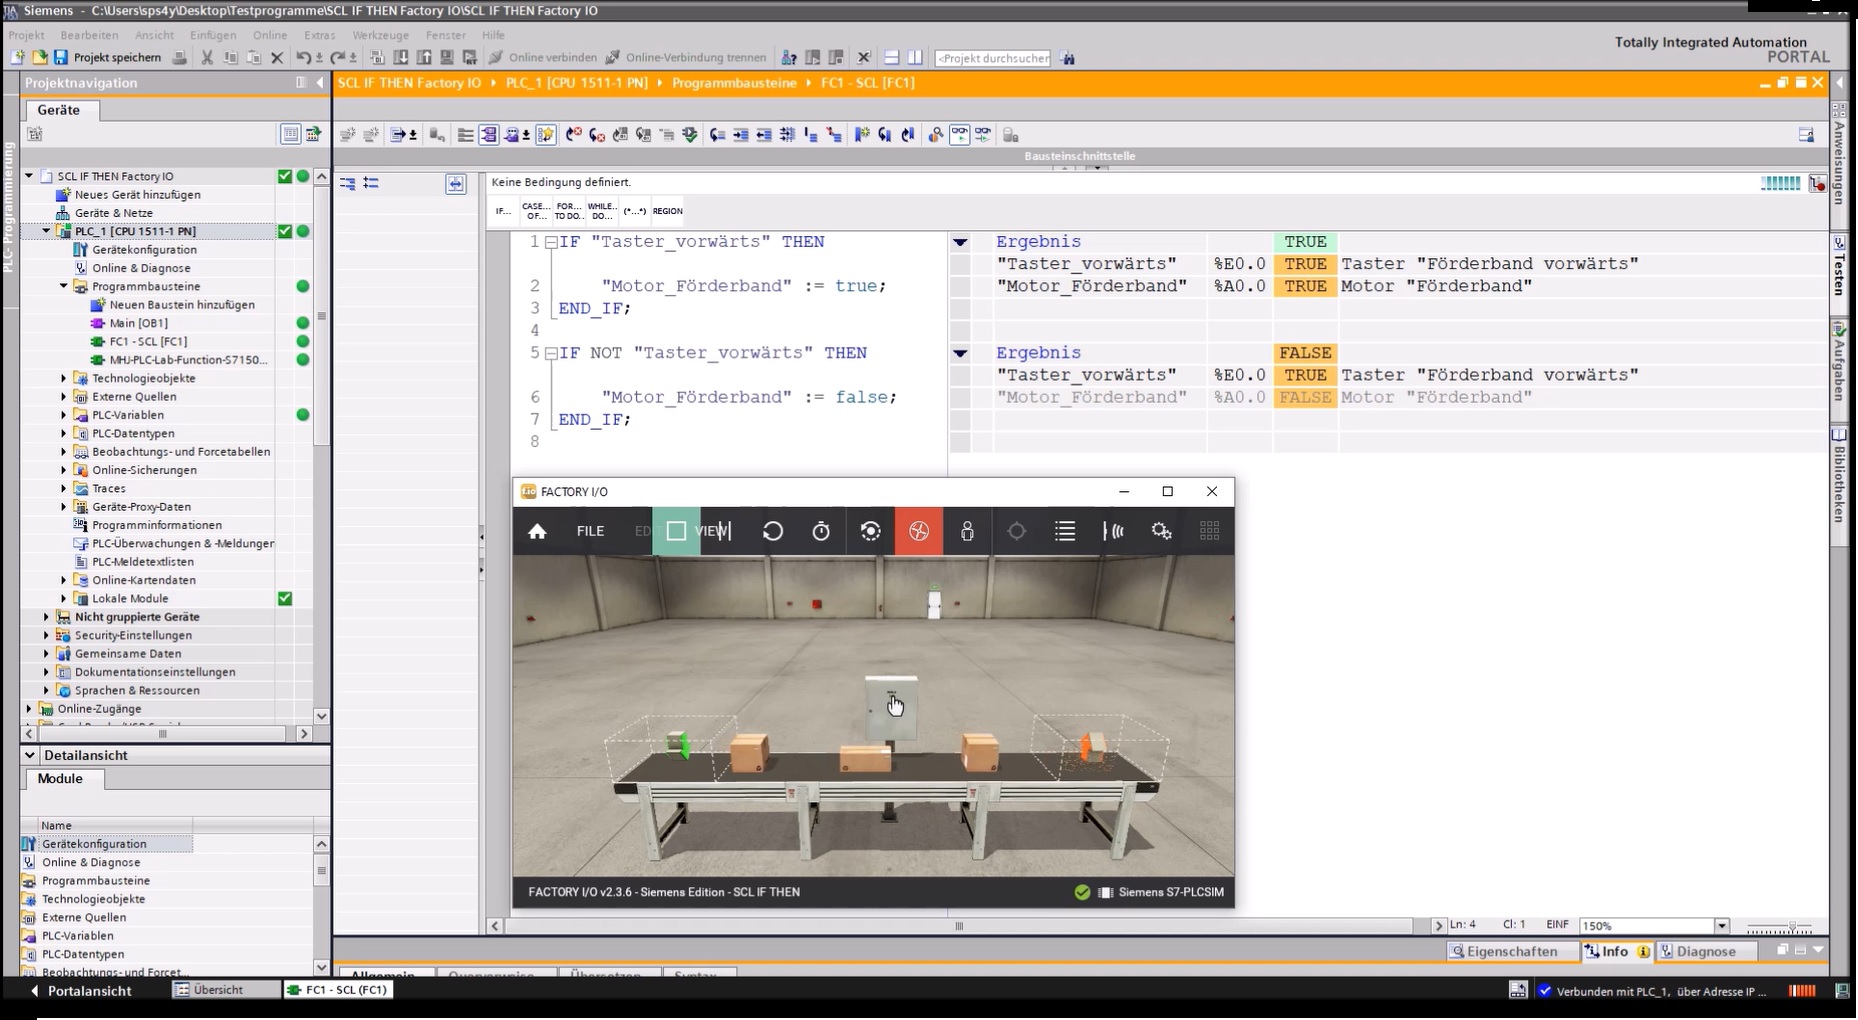Click Online verbinden in toolbar

click(x=542, y=57)
